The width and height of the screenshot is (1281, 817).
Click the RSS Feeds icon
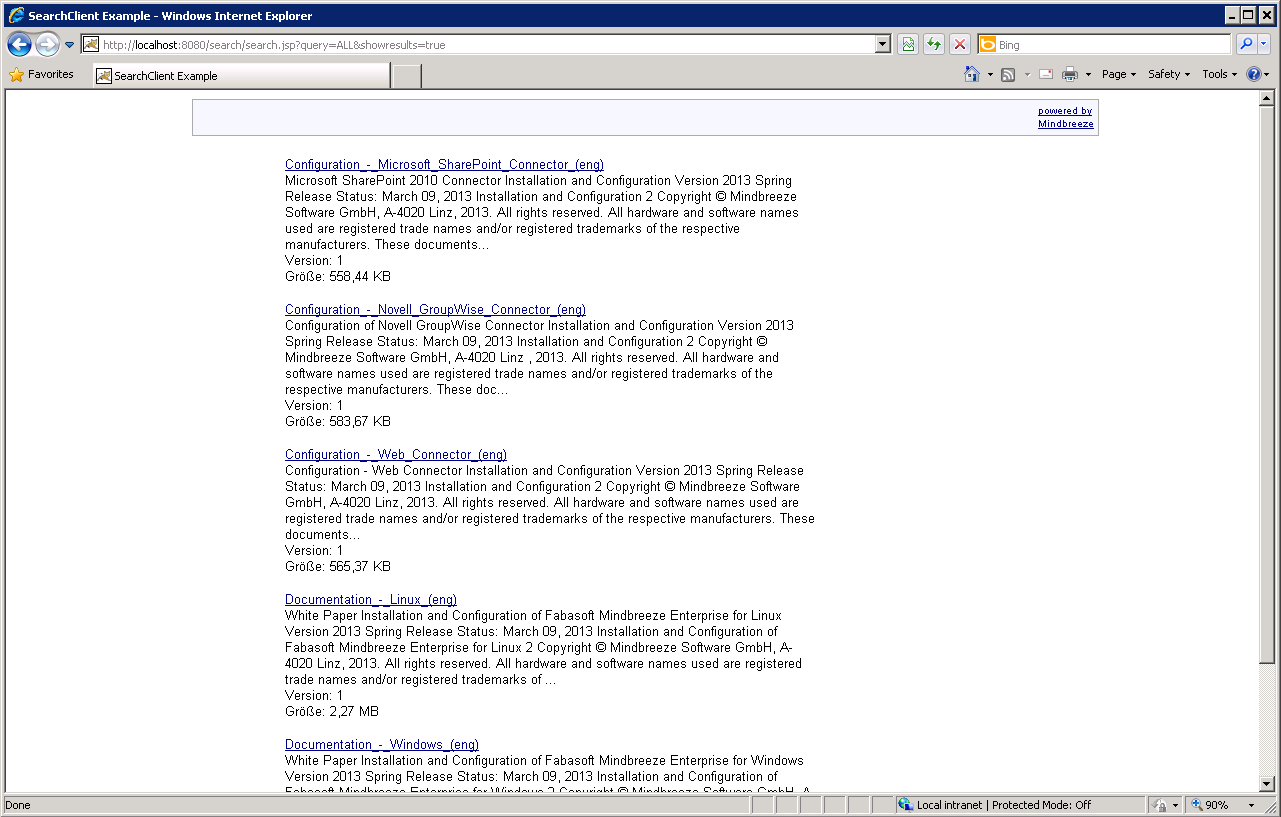pyautogui.click(x=1009, y=75)
